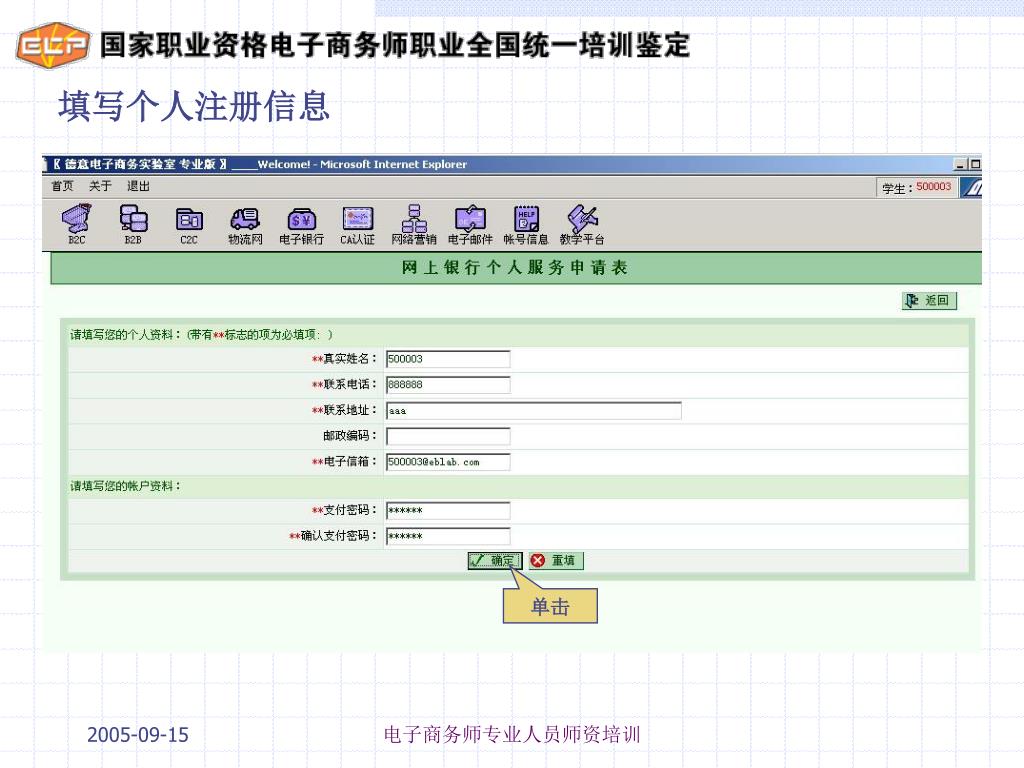Focus the empty 邮政编码 field

[448, 436]
